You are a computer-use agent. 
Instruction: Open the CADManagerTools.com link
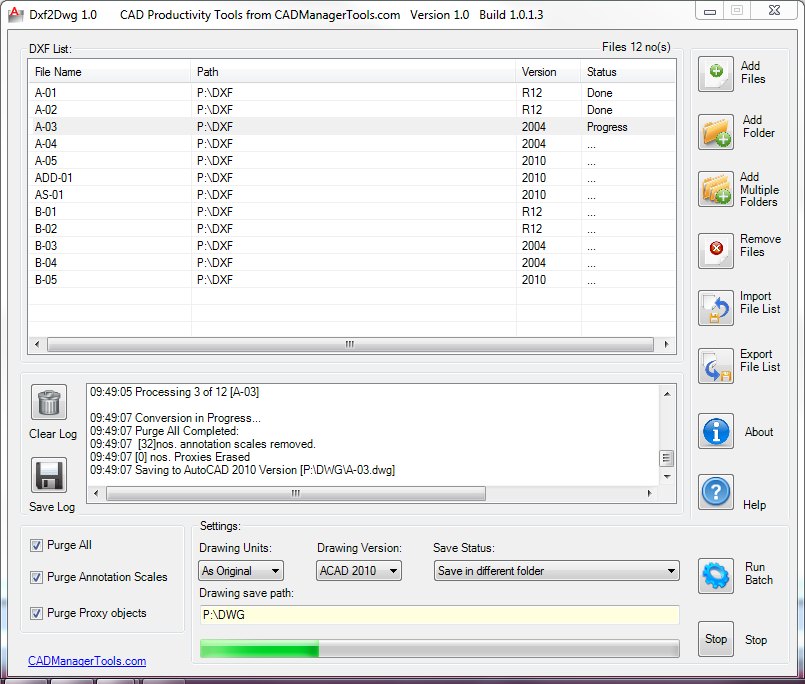[87, 661]
